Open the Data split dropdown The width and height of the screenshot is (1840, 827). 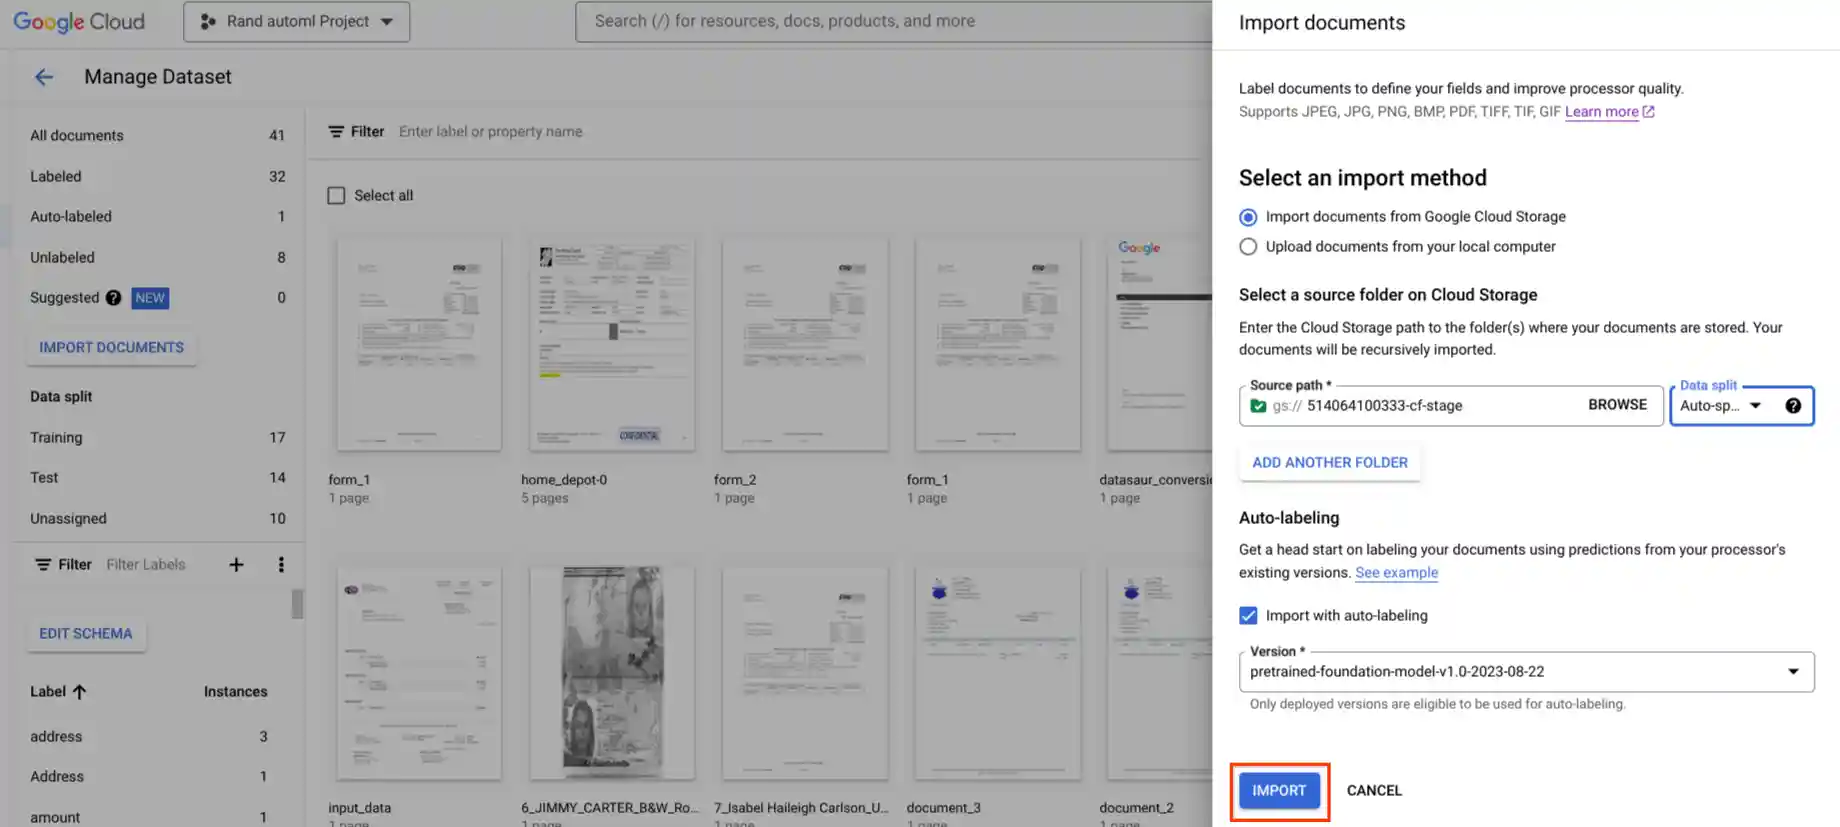click(x=1722, y=406)
